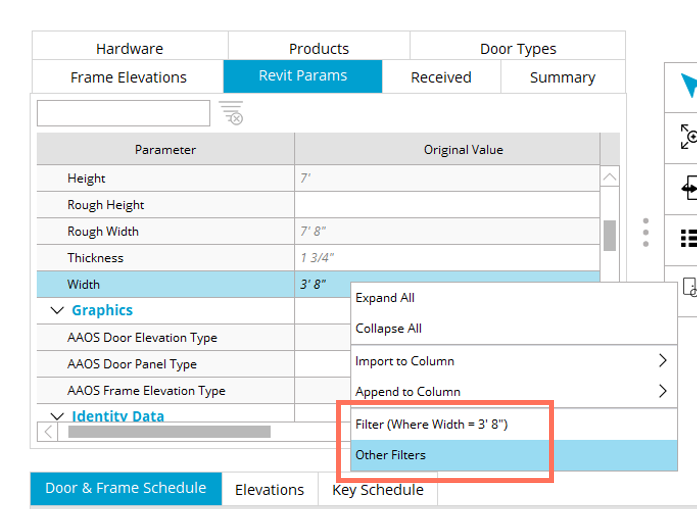697x509 pixels.
Task: Select the Height parameter row
Action: [x=318, y=178]
